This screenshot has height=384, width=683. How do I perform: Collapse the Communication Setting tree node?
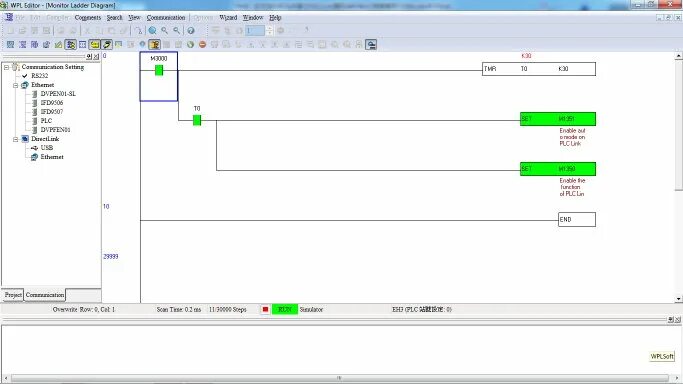(x=6, y=67)
